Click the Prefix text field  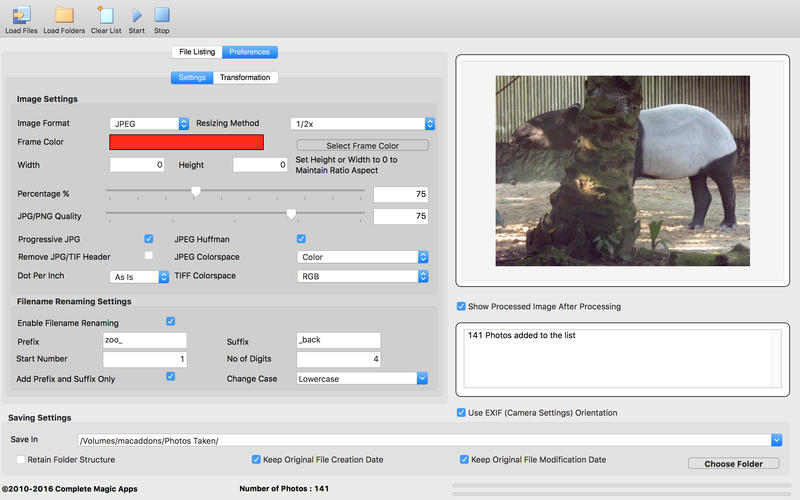(x=144, y=341)
